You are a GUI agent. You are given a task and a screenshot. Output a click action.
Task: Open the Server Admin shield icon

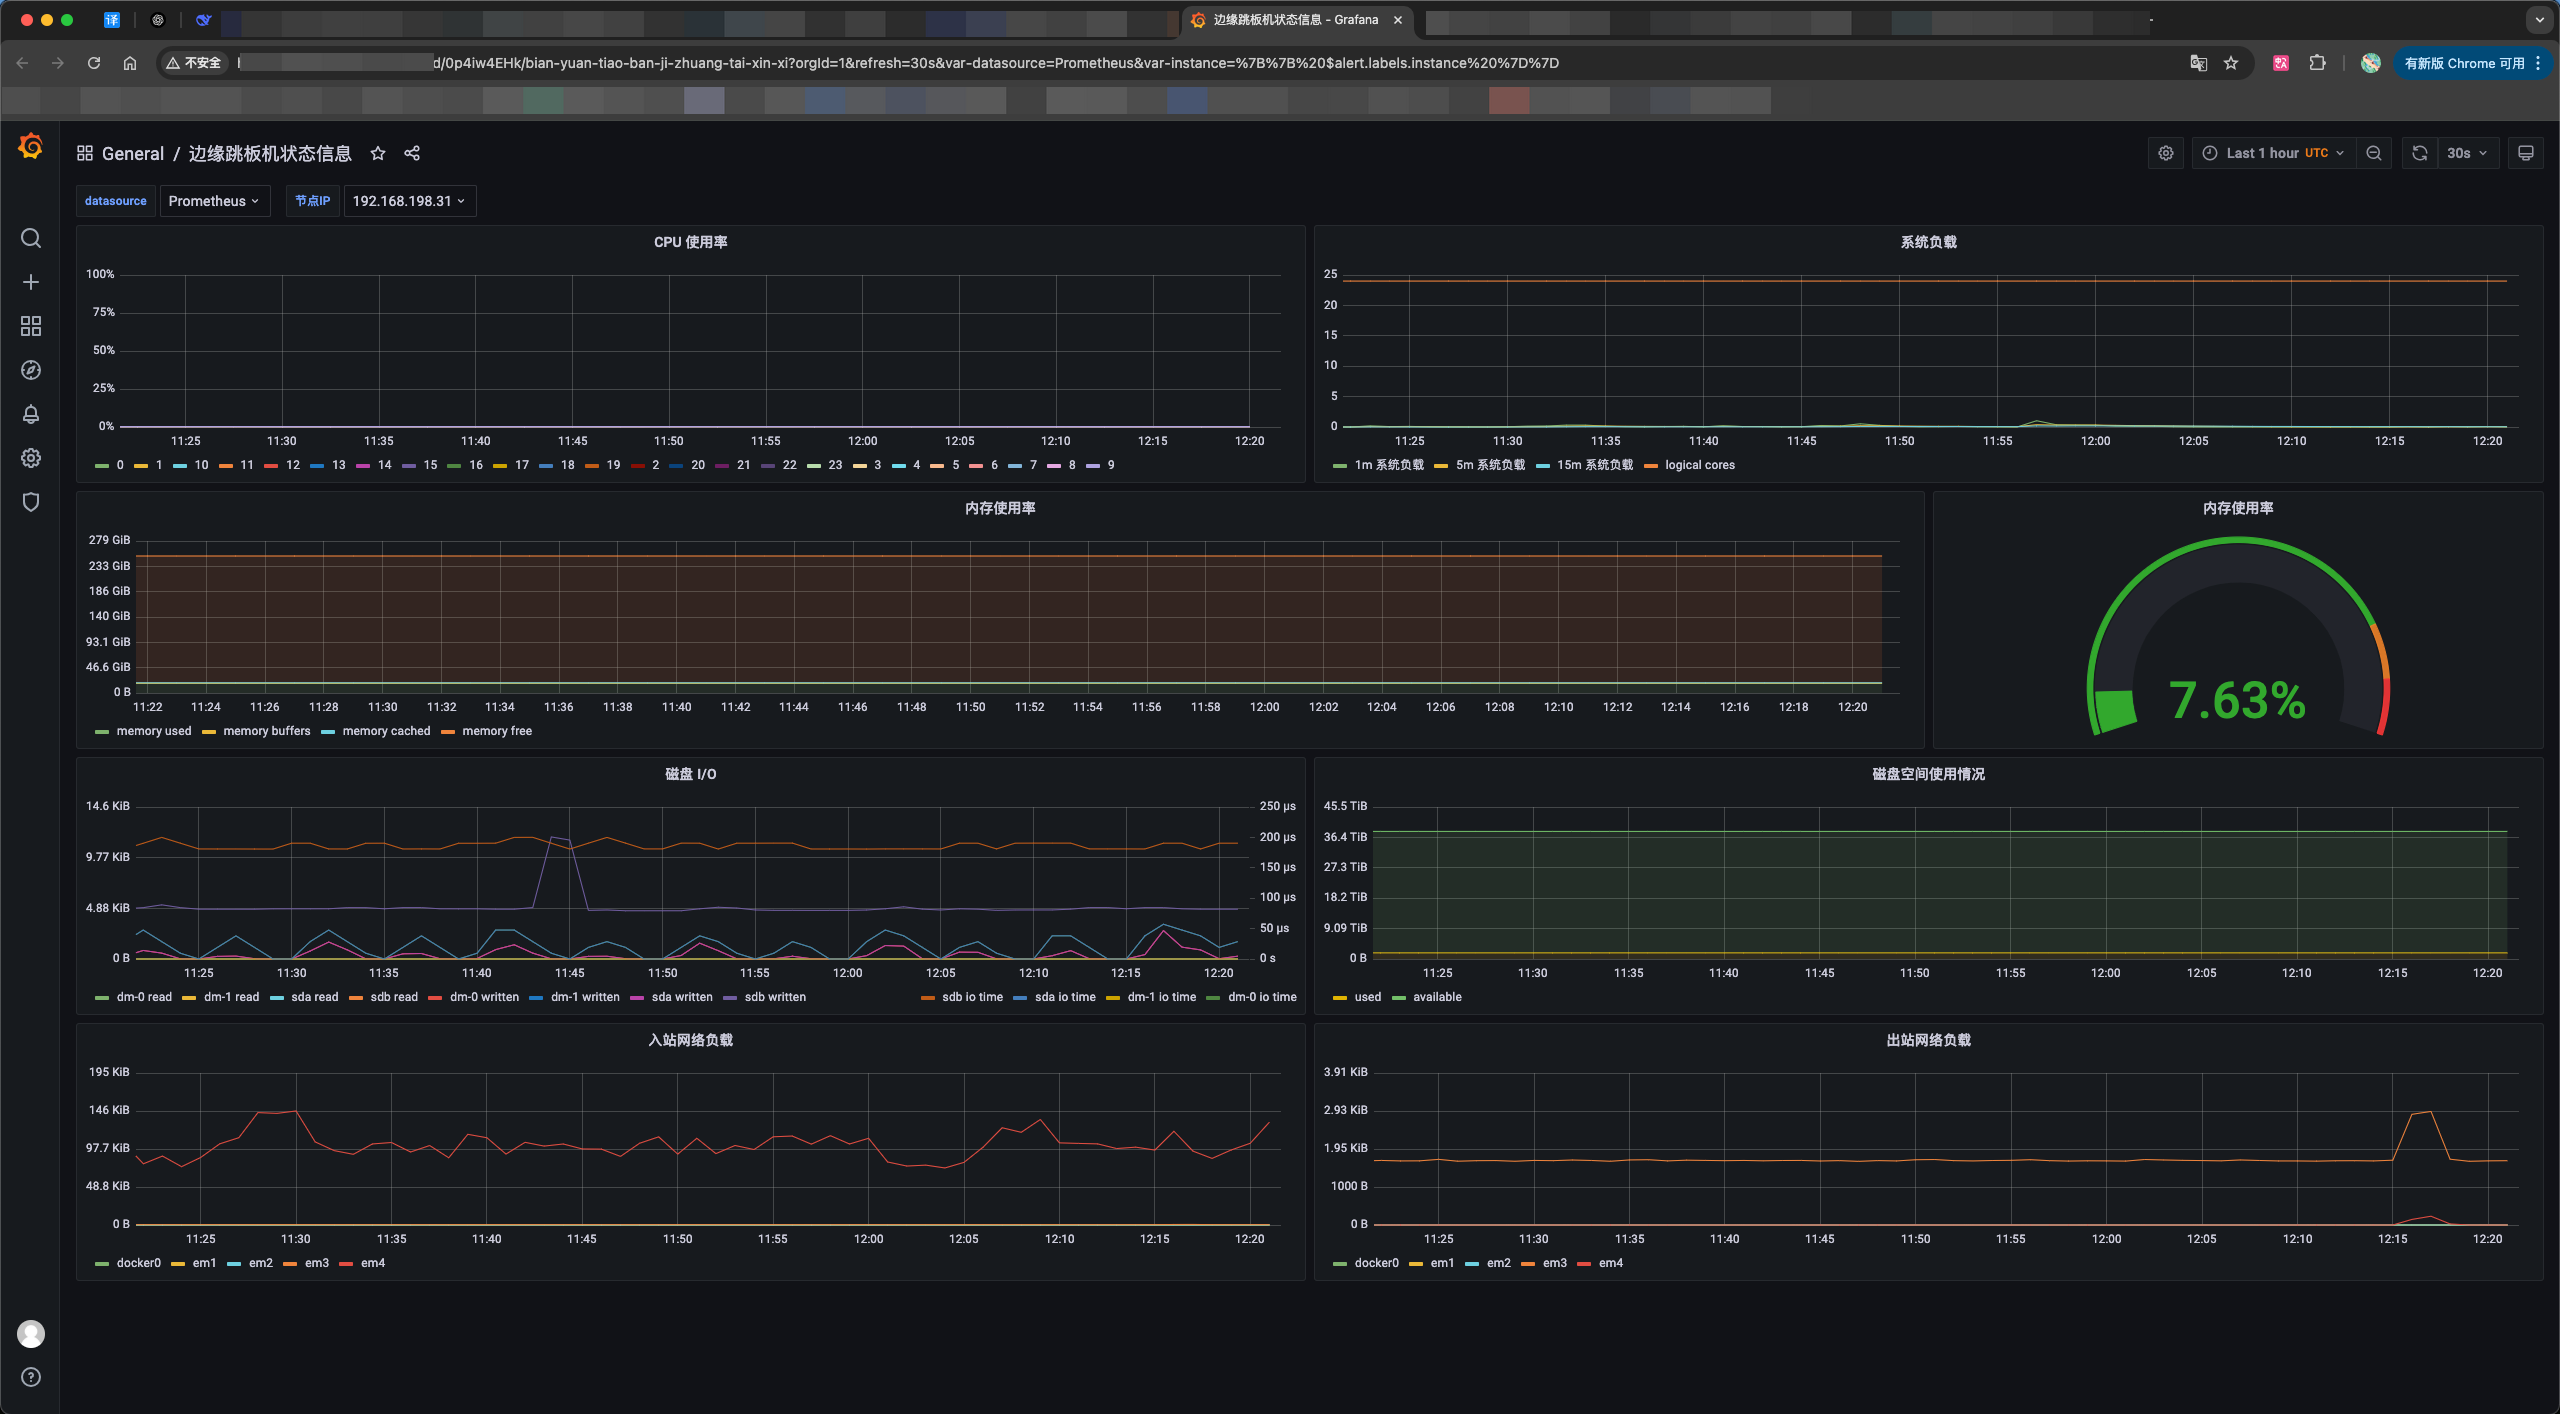tap(31, 502)
